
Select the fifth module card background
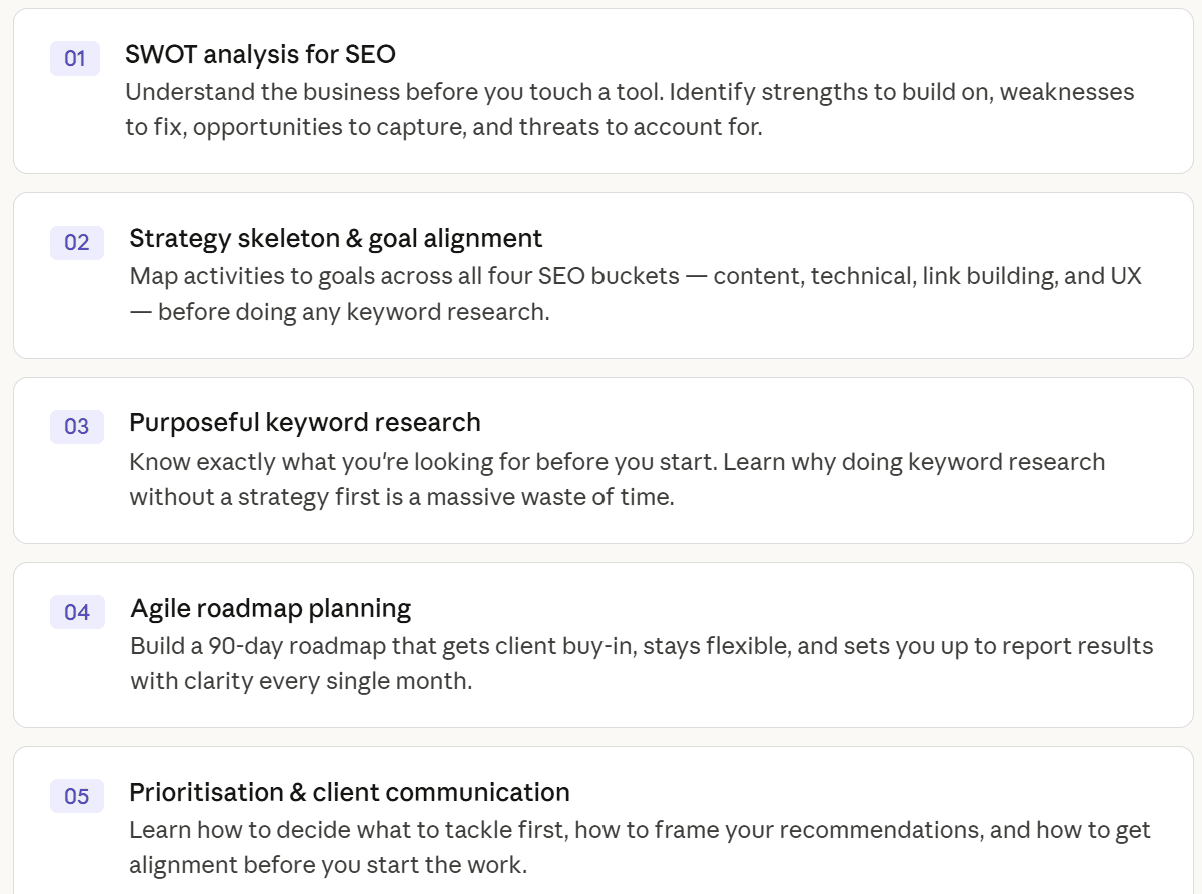click(603, 821)
